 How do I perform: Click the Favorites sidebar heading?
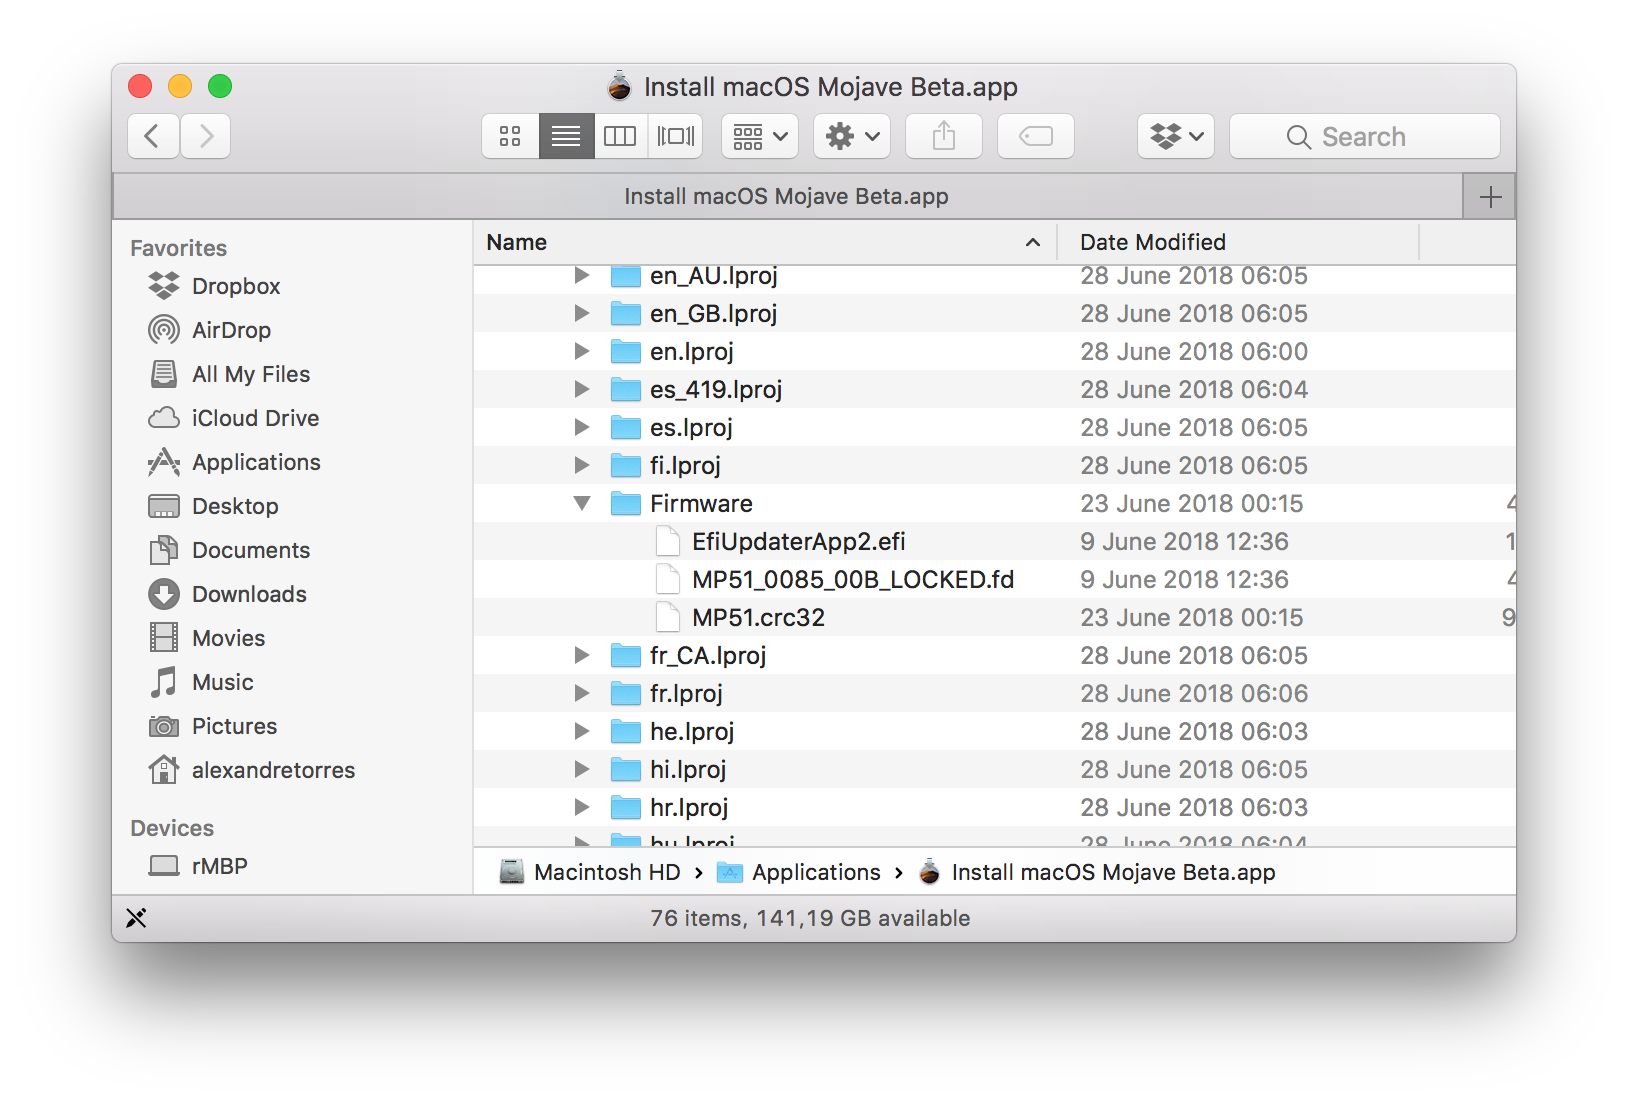pyautogui.click(x=179, y=248)
